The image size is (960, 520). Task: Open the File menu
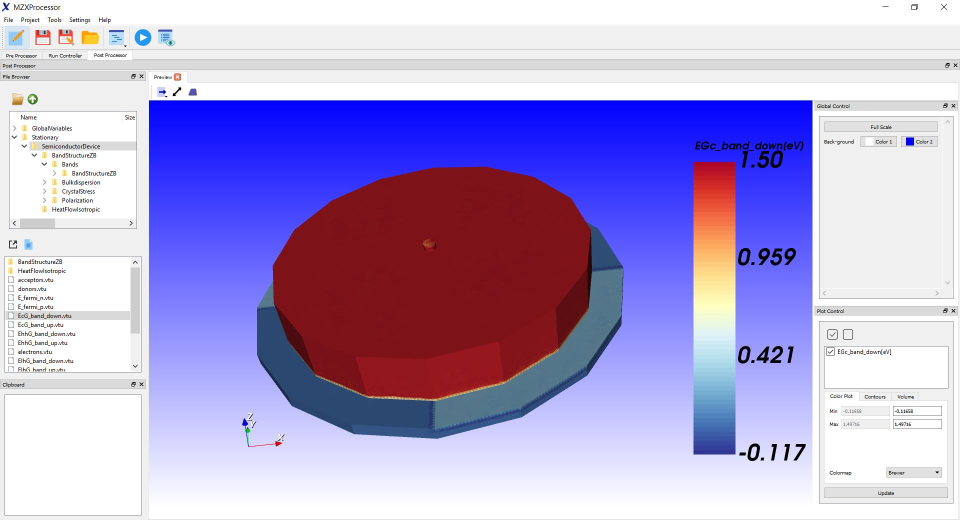[x=9, y=20]
